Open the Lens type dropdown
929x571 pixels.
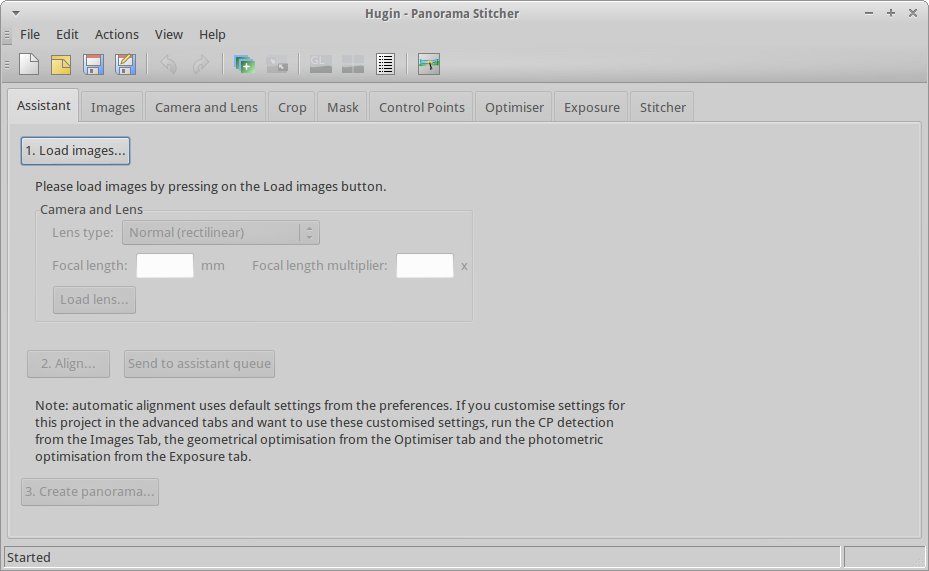coord(220,233)
